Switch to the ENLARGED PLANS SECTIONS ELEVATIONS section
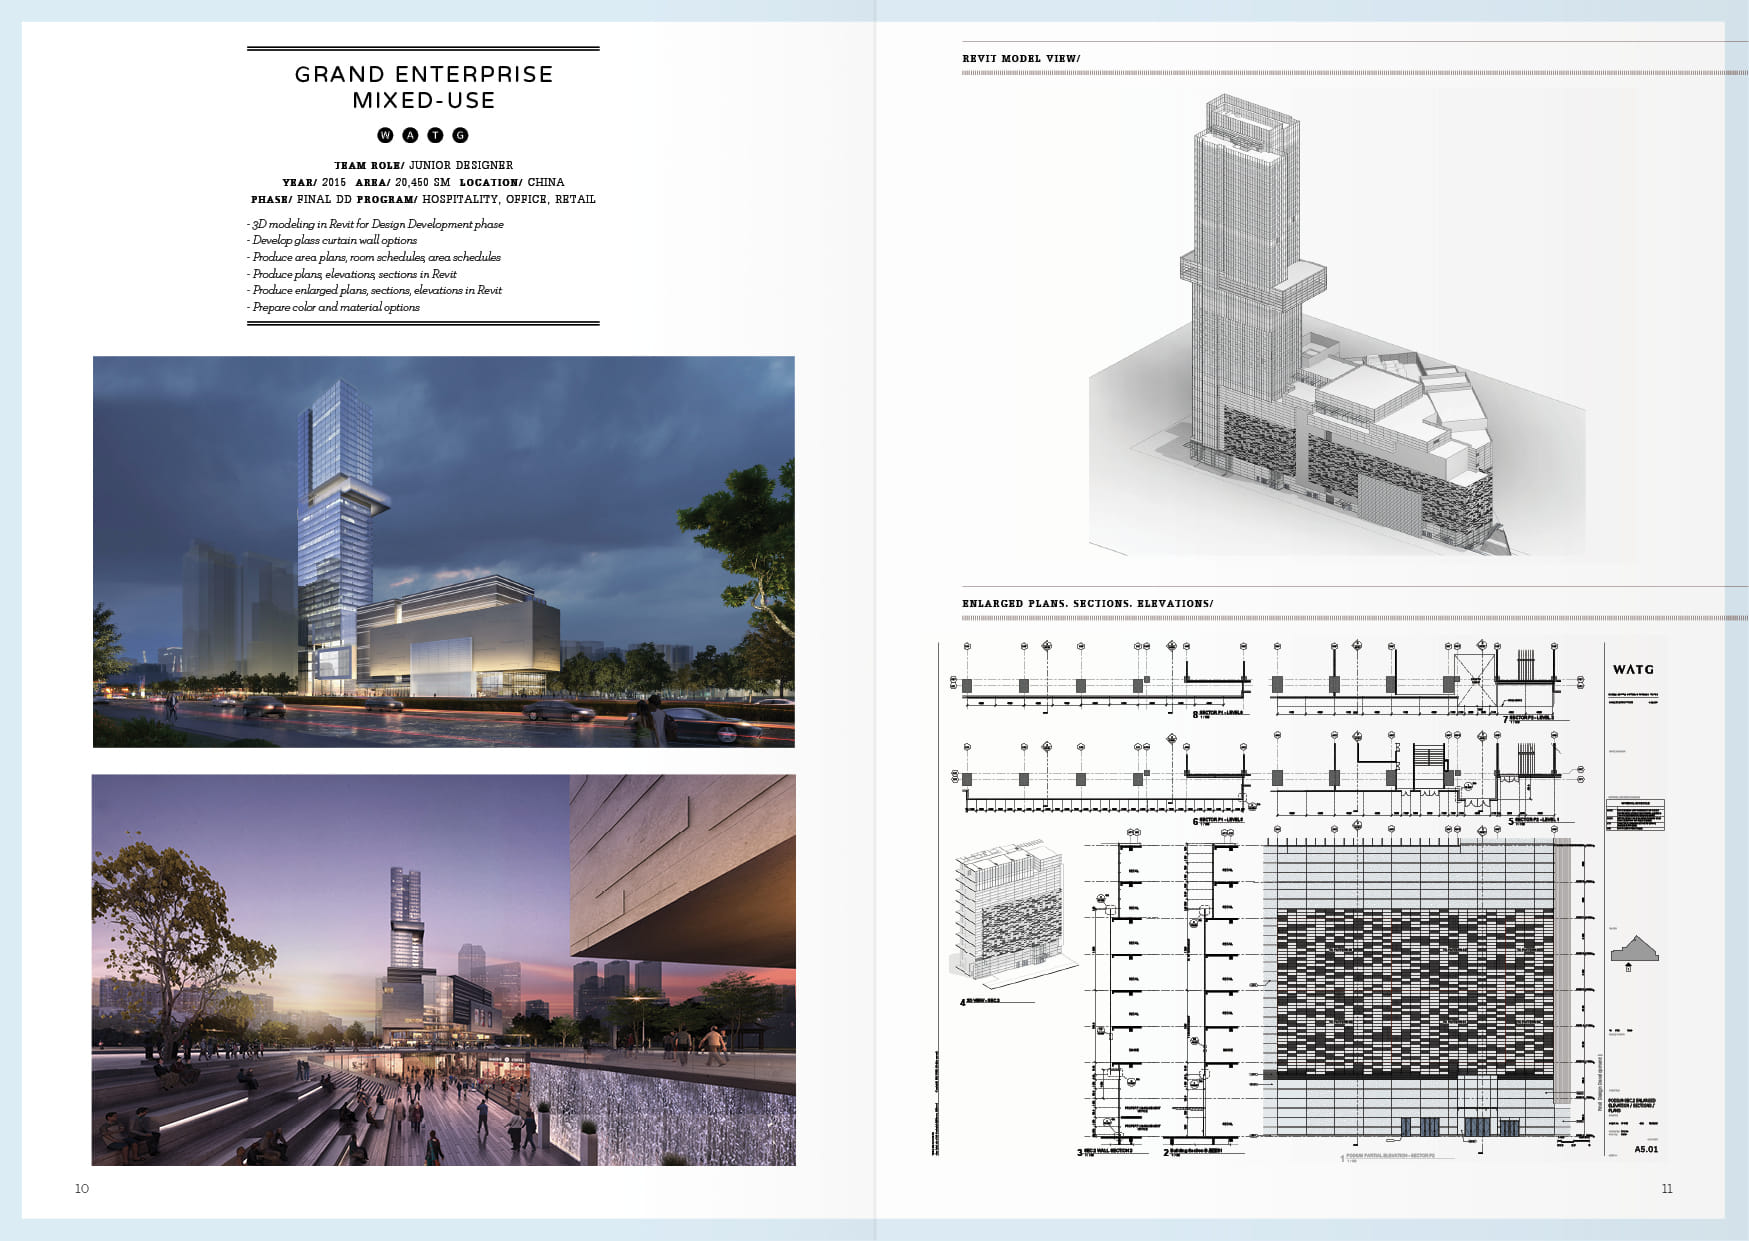Screen dimensions: 1749x1241 point(1086,603)
